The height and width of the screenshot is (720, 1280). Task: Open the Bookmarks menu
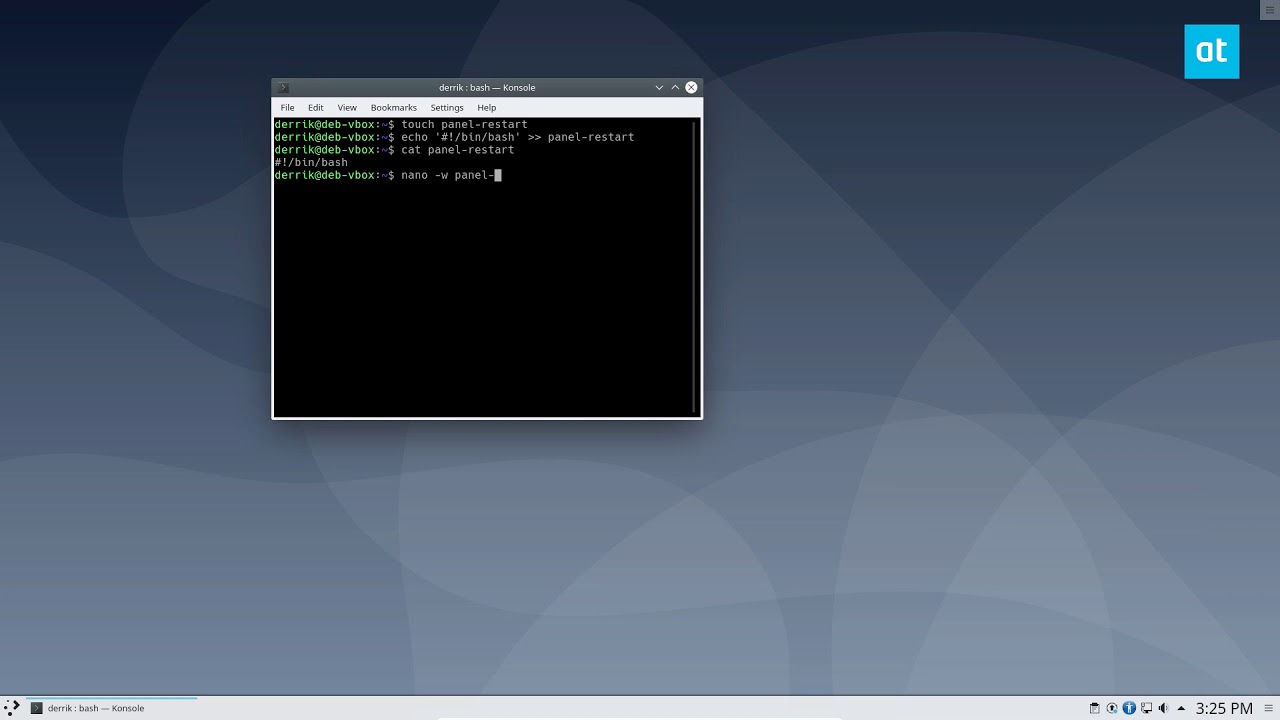tap(393, 107)
